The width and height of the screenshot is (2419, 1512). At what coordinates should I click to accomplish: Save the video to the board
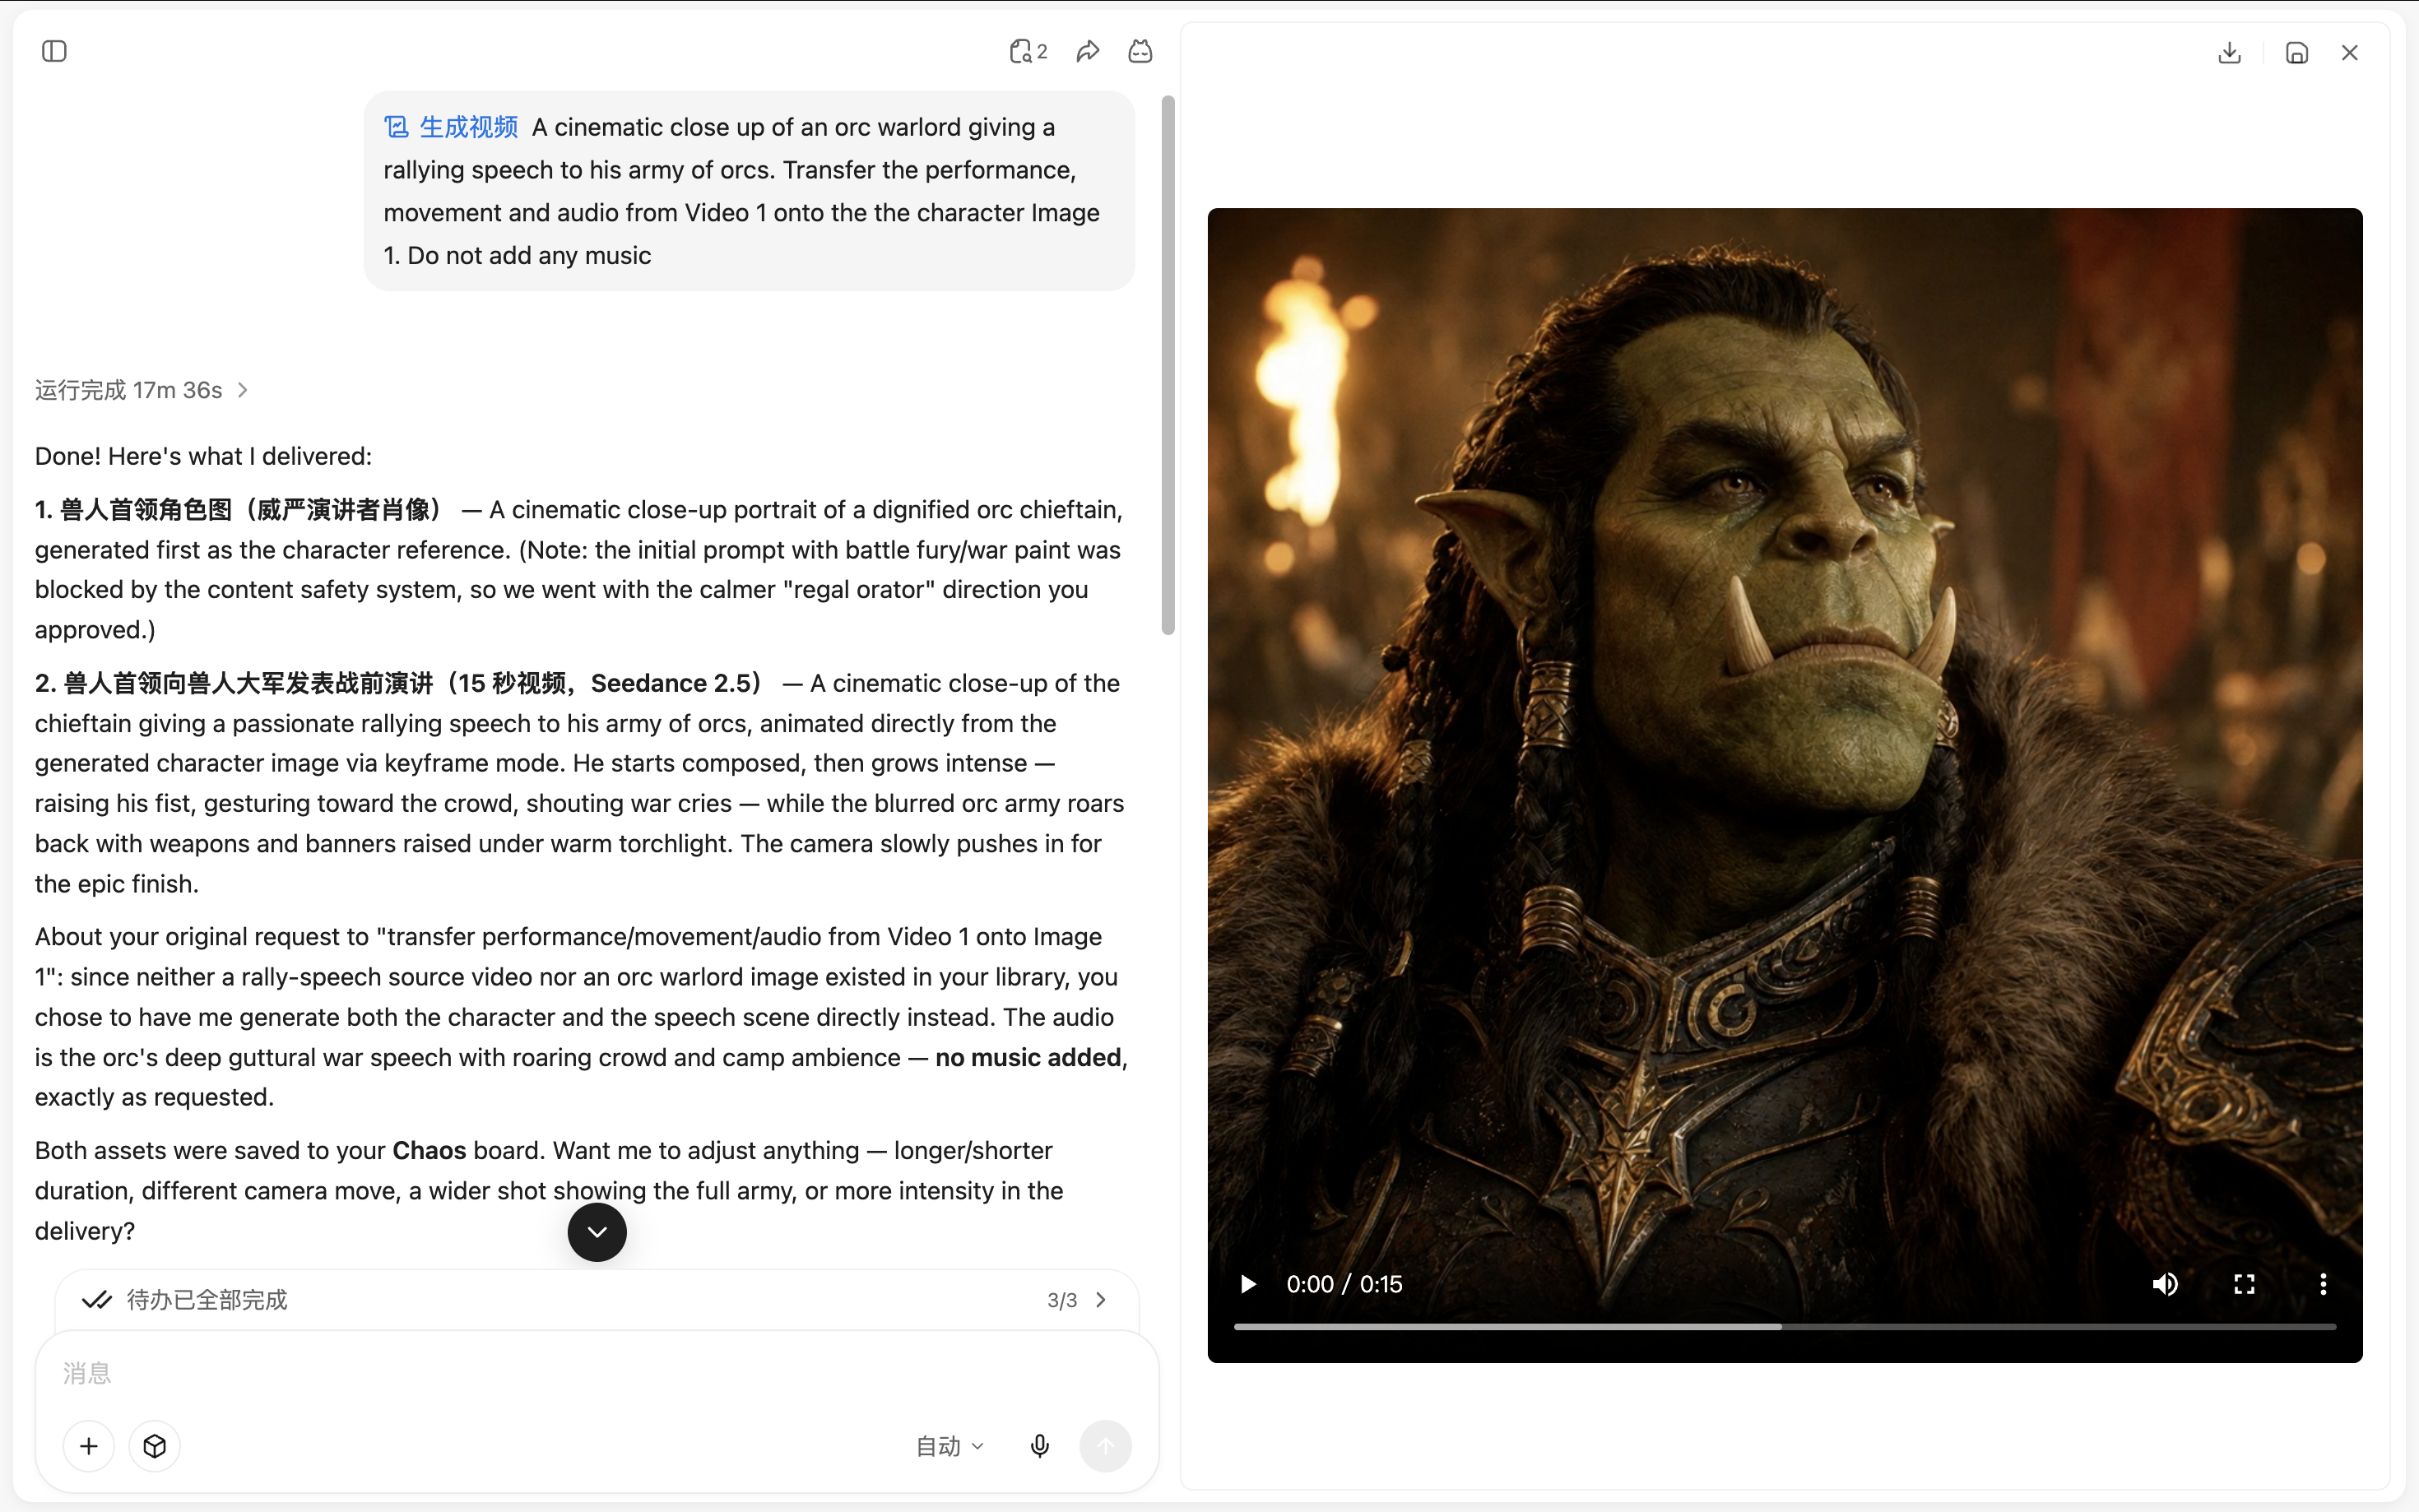point(2297,52)
